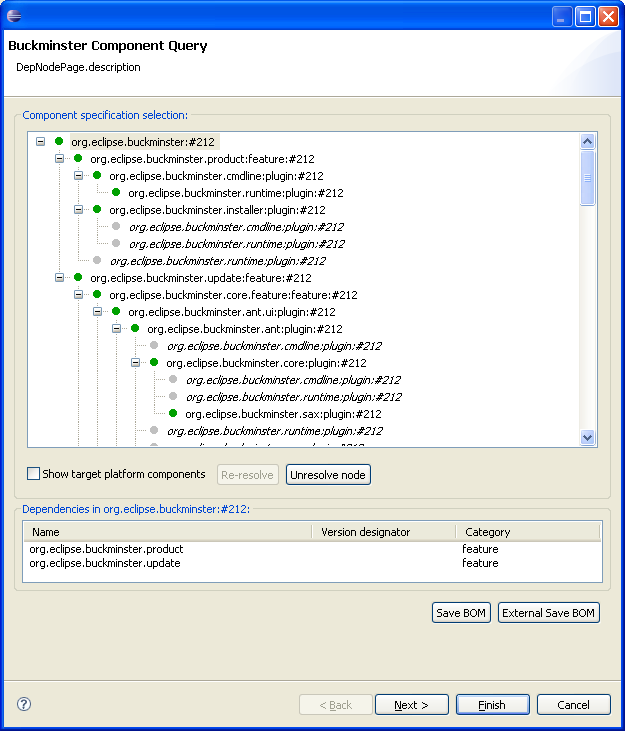
Task: Click the Version designator column header
Action: point(384,532)
